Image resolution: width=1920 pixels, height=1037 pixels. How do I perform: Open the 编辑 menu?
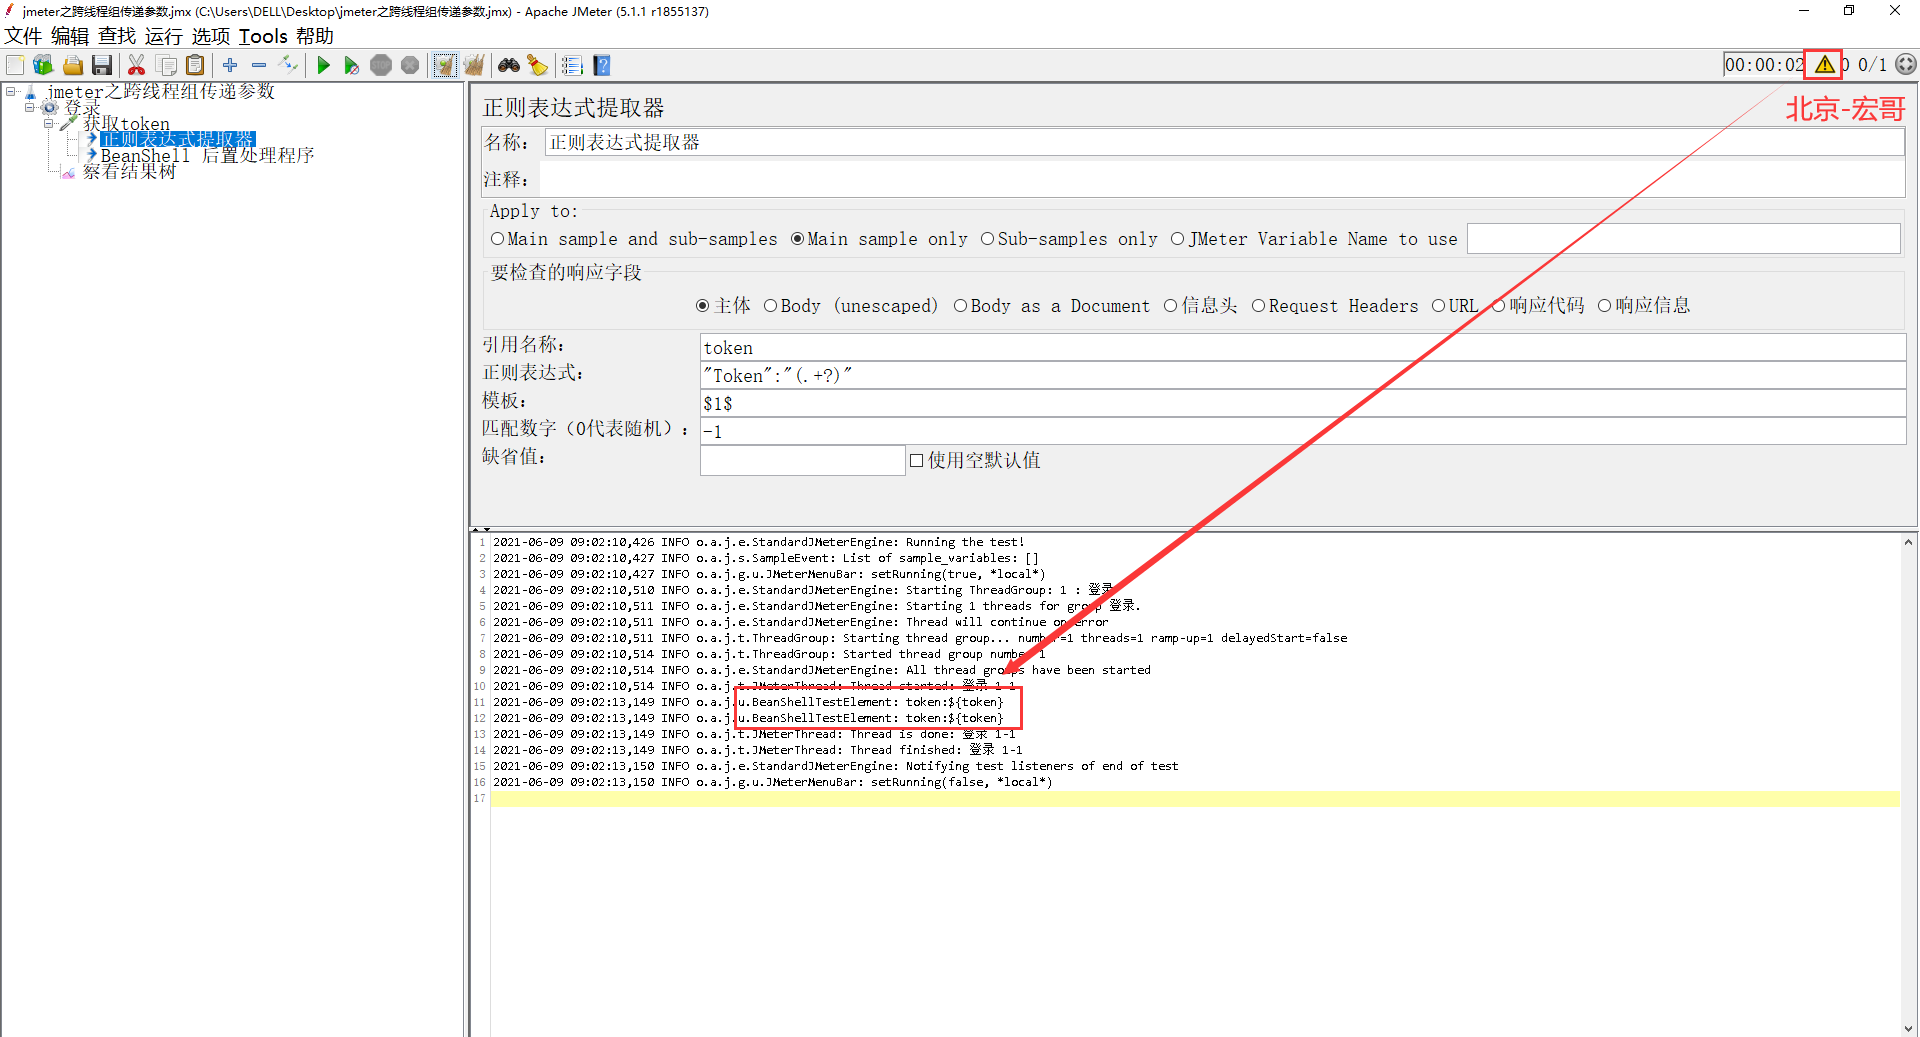70,36
